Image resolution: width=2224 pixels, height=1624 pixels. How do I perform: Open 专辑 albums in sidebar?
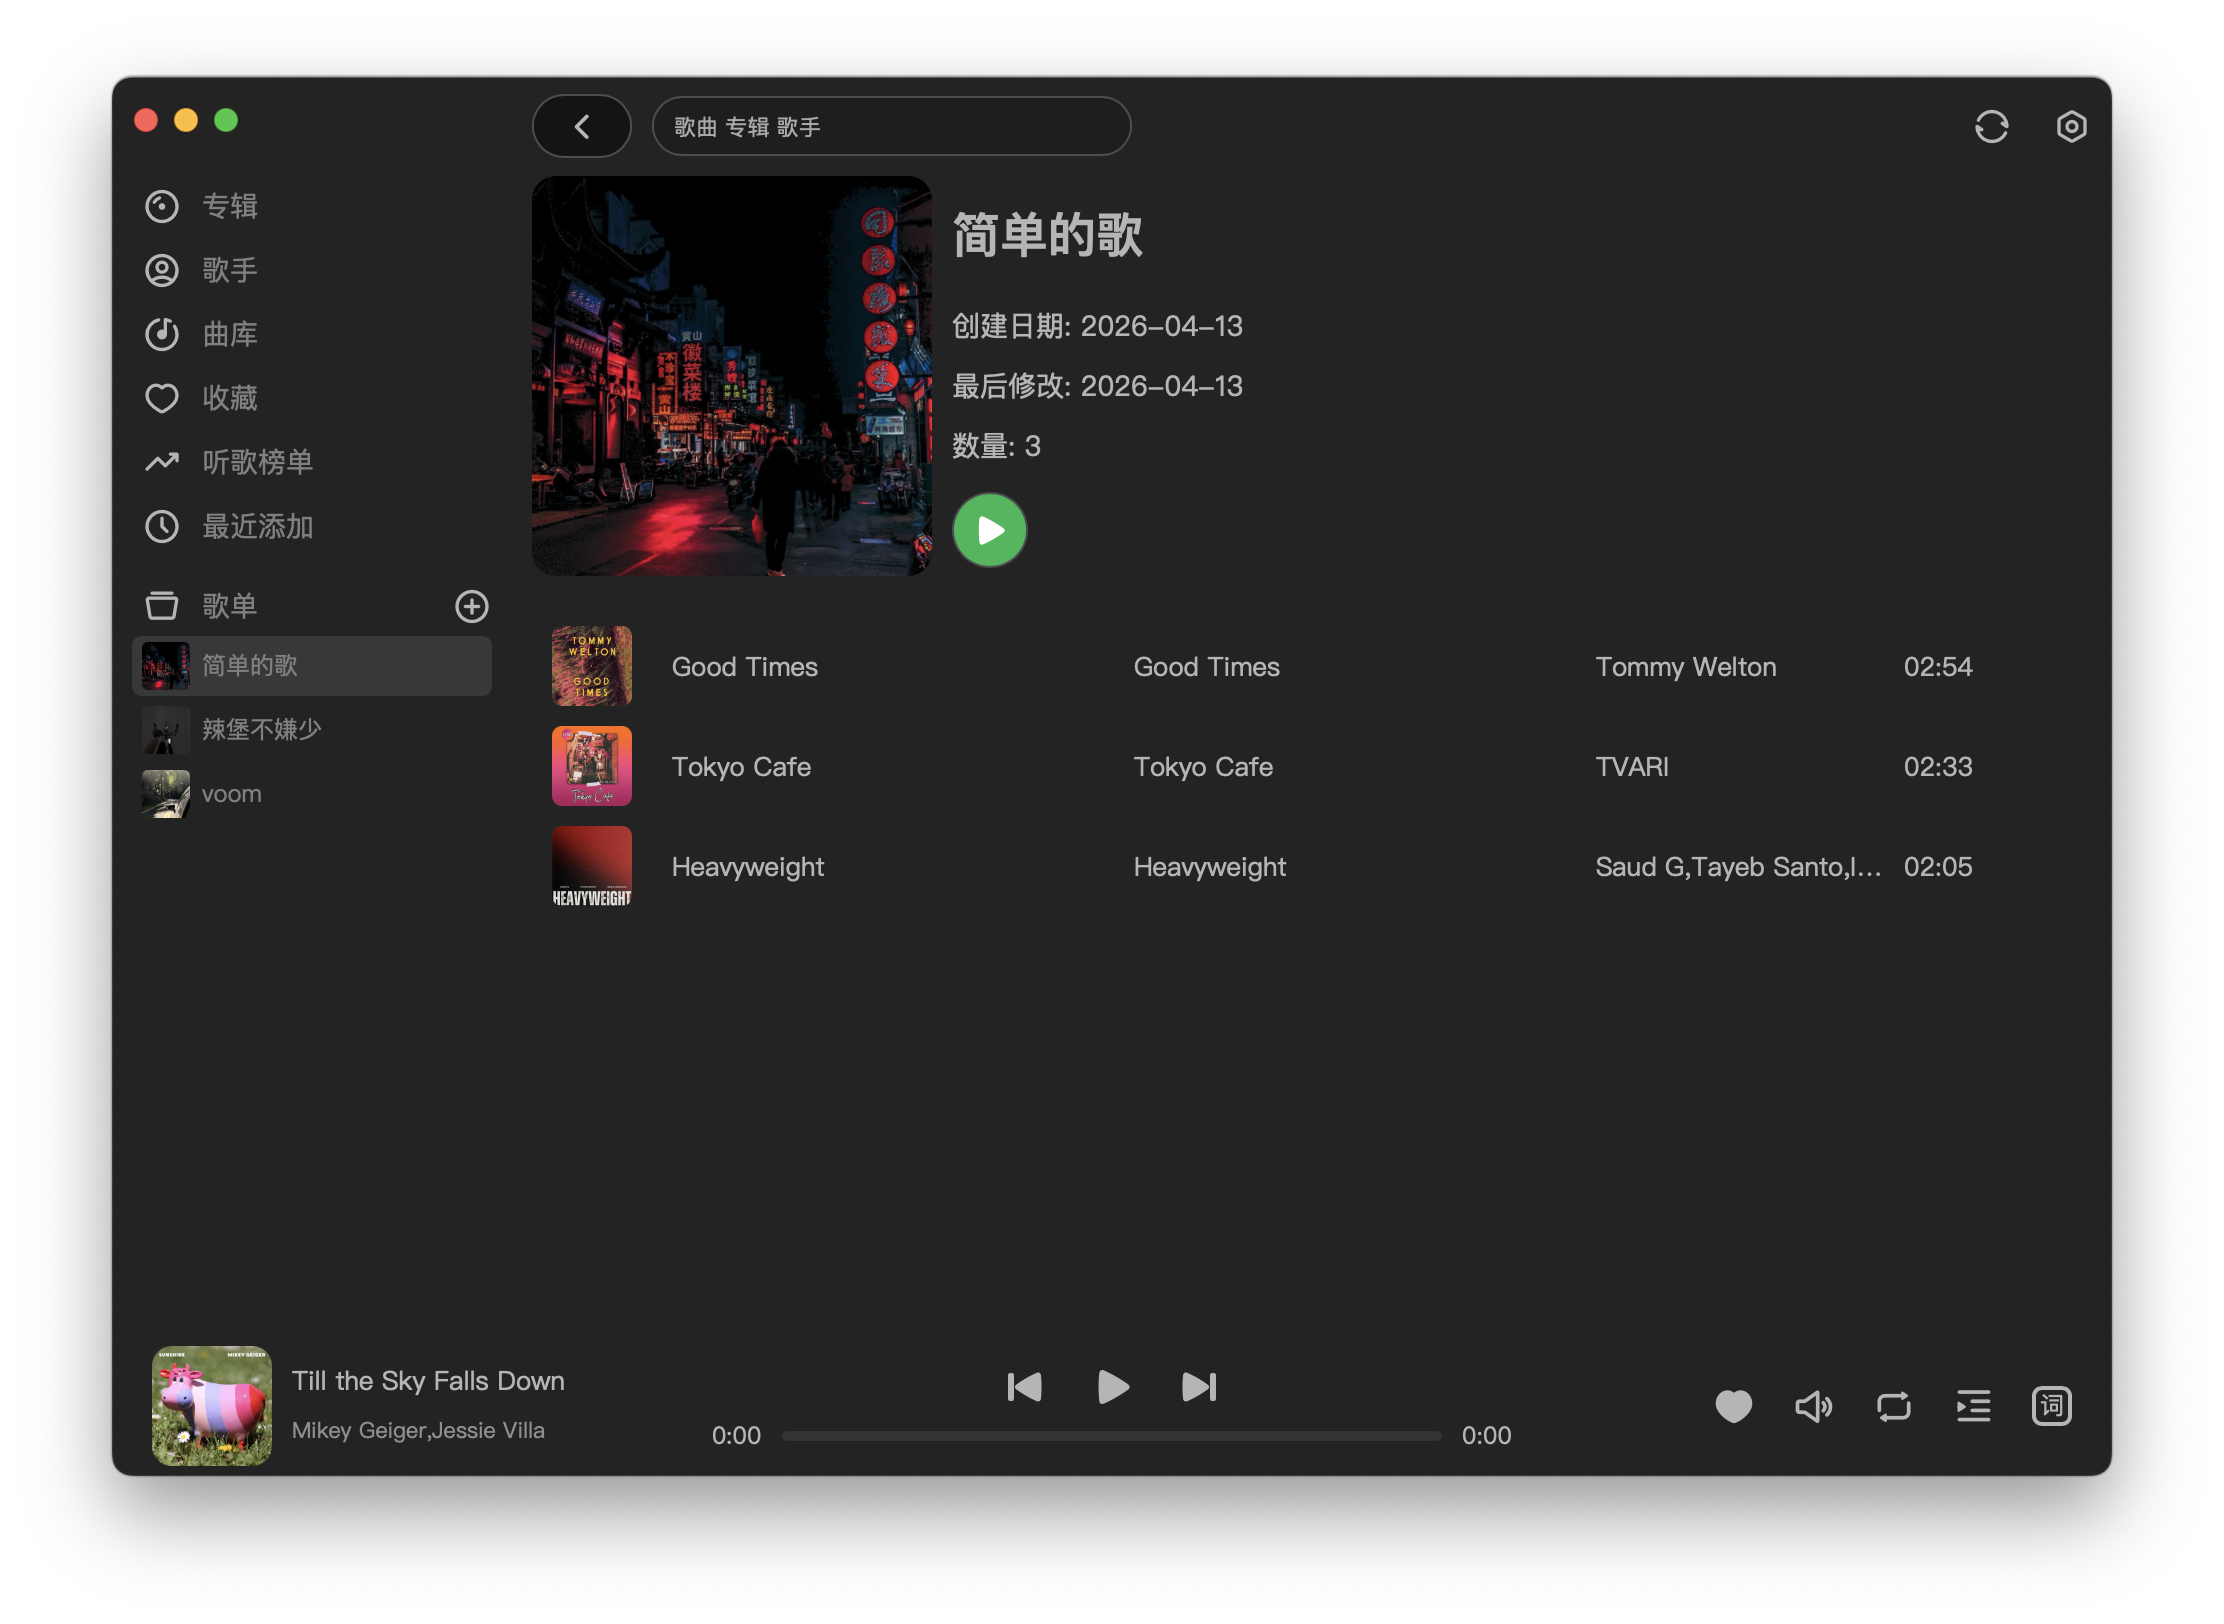pyautogui.click(x=230, y=206)
